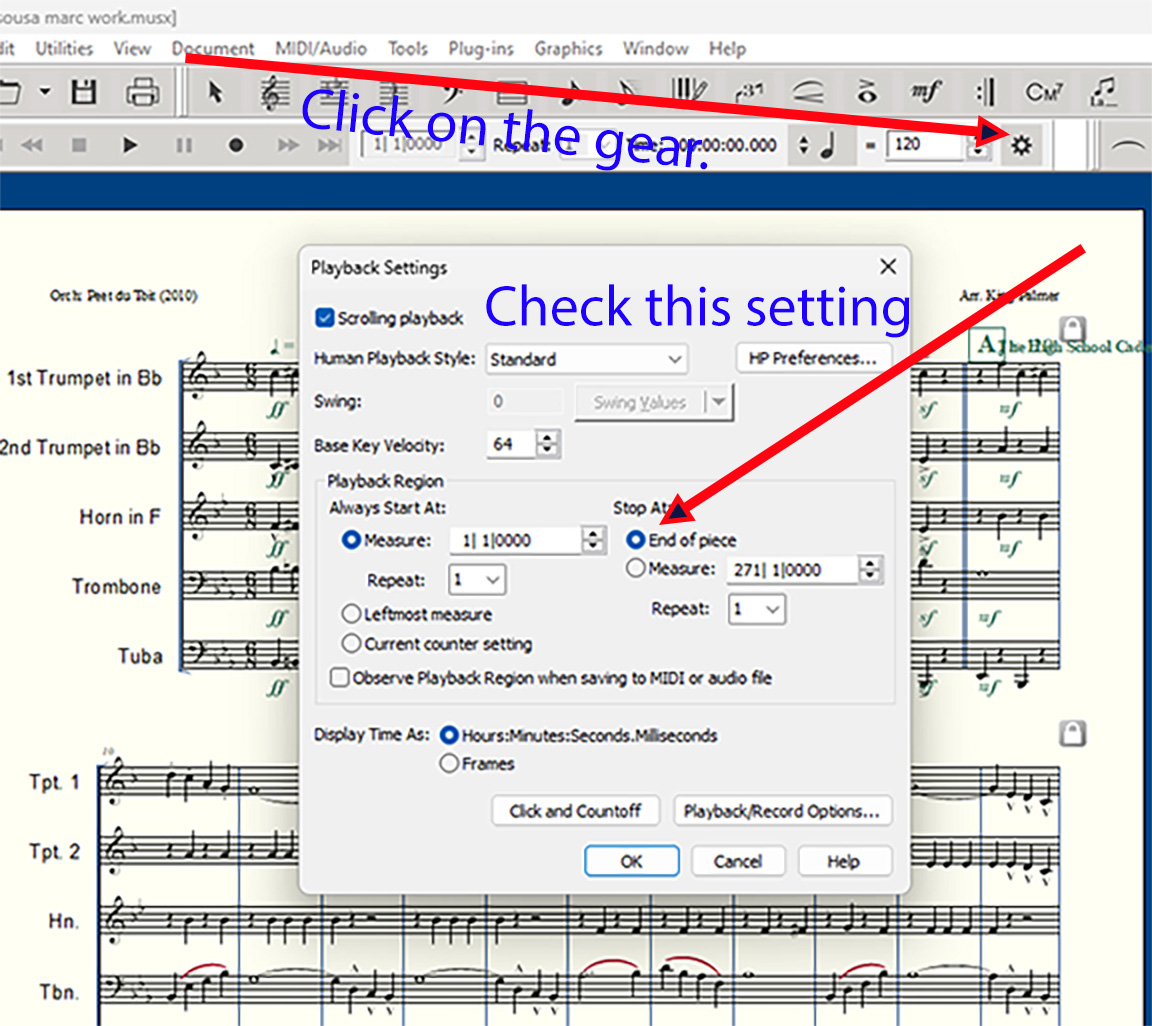This screenshot has height=1026, width=1152.
Task: Click the Print icon in toolbar
Action: (143, 93)
